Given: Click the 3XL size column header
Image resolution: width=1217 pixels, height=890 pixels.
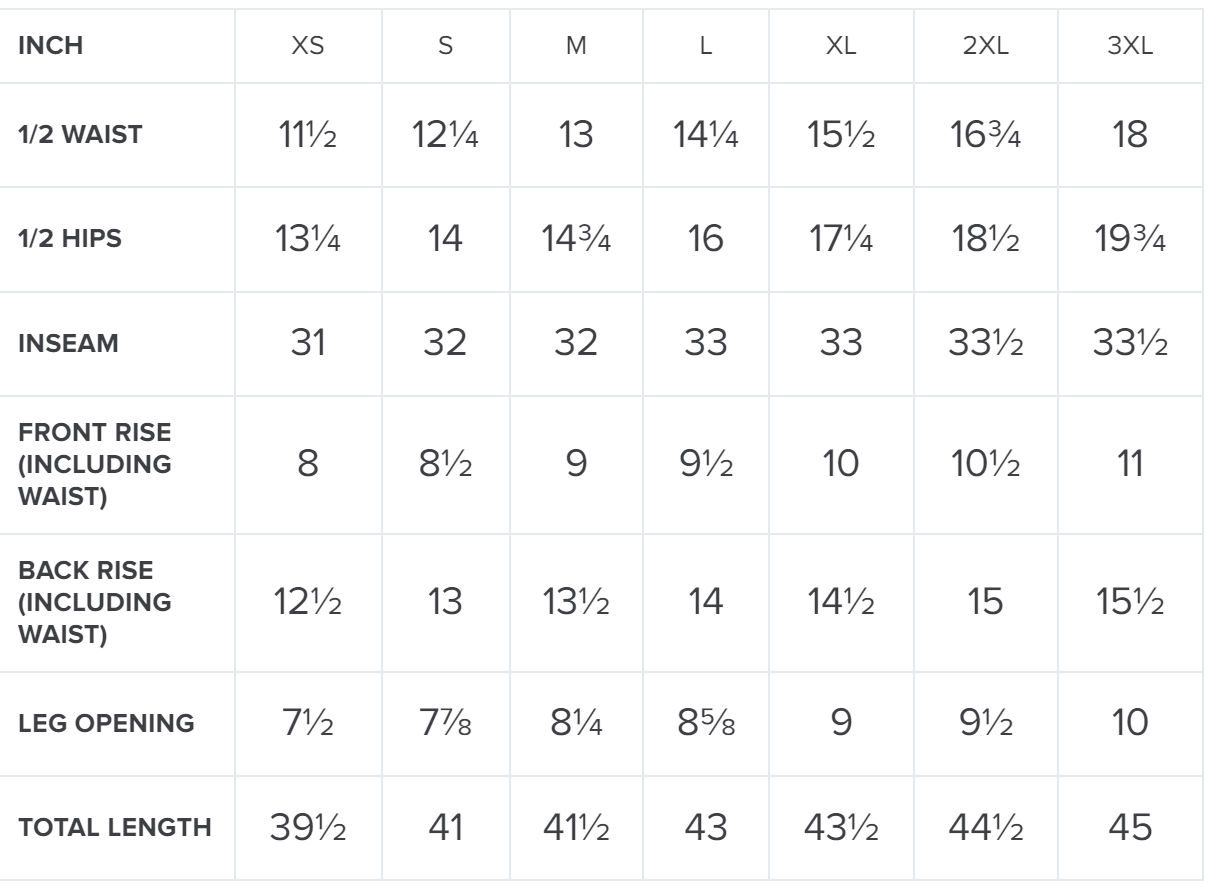Looking at the screenshot, I should 1131,47.
